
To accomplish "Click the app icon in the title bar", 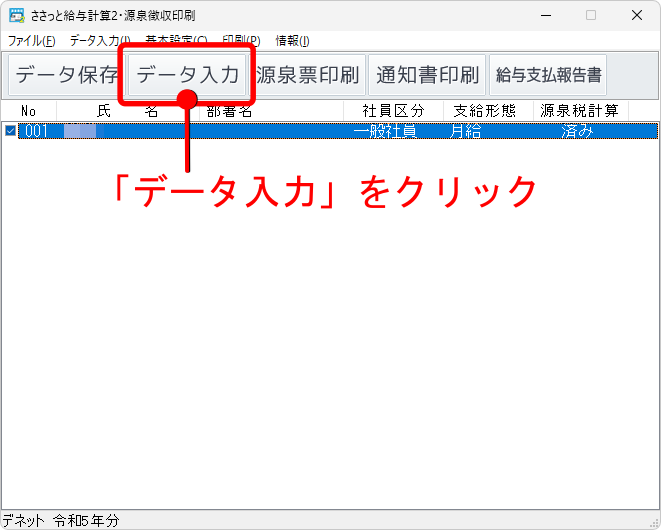I will pos(16,15).
